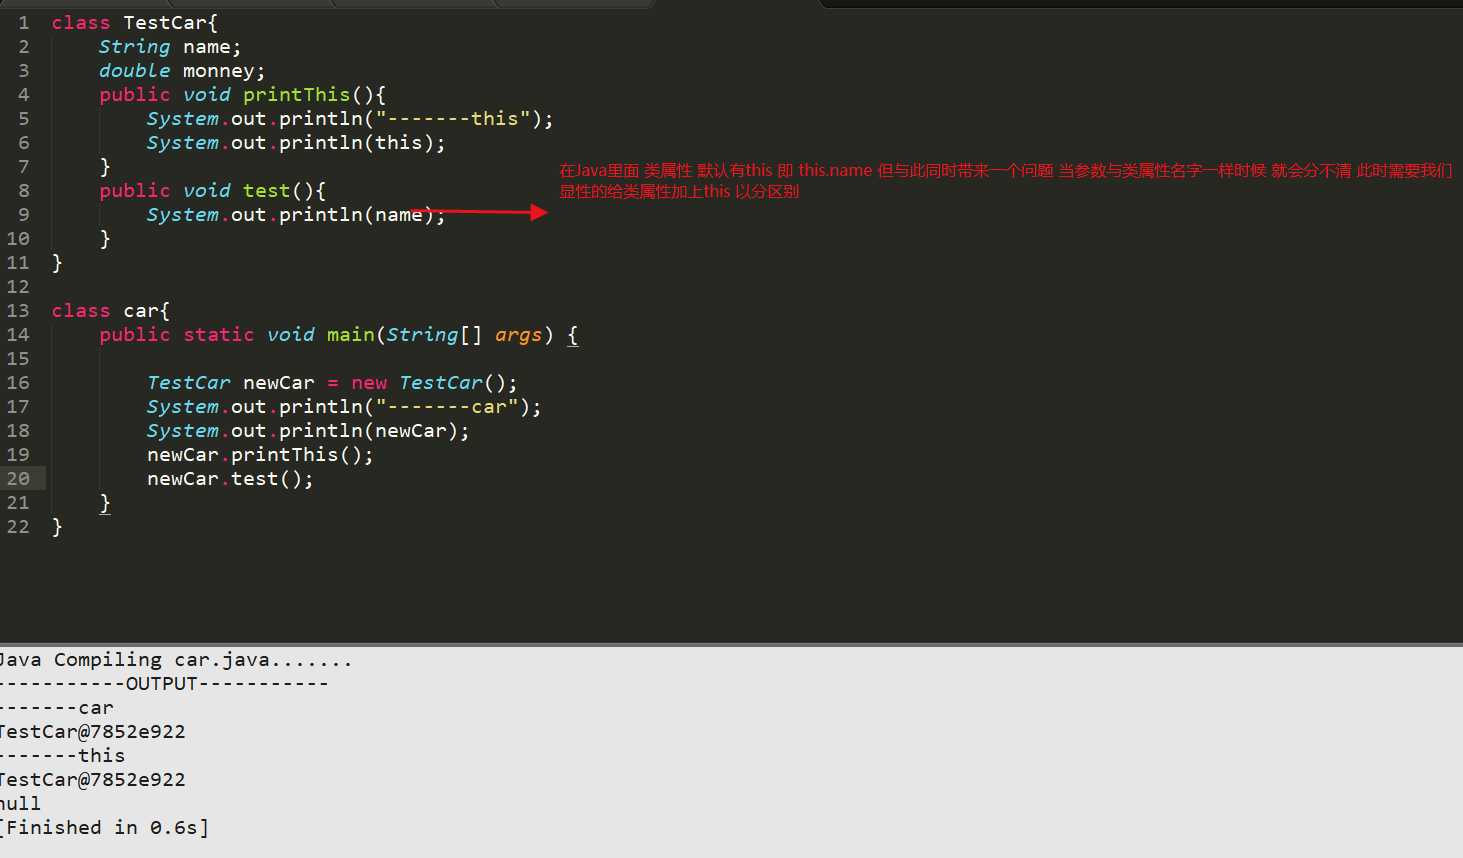Click line number 22 in the gutter
The height and width of the screenshot is (858, 1463).
point(18,527)
